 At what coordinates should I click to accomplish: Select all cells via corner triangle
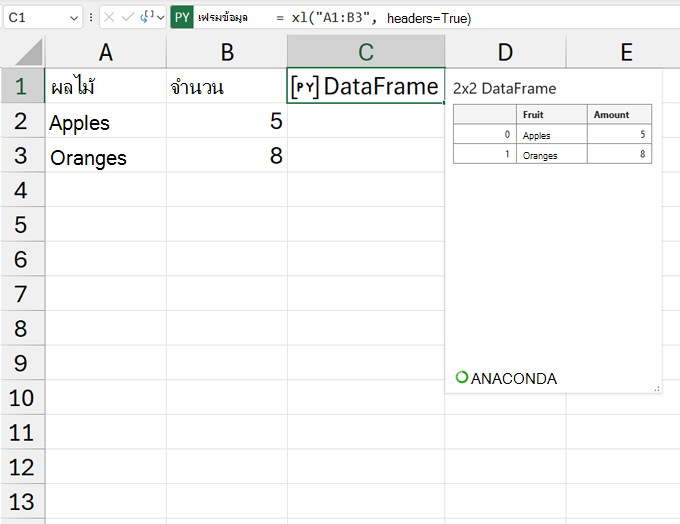pyautogui.click(x=28, y=52)
